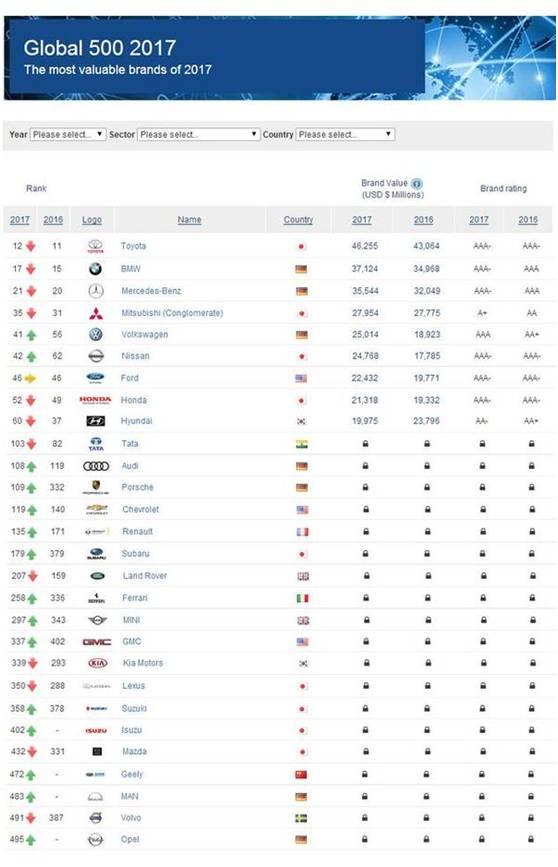Open the Year dropdown
Viewport: 558px width, 867px height.
click(68, 134)
